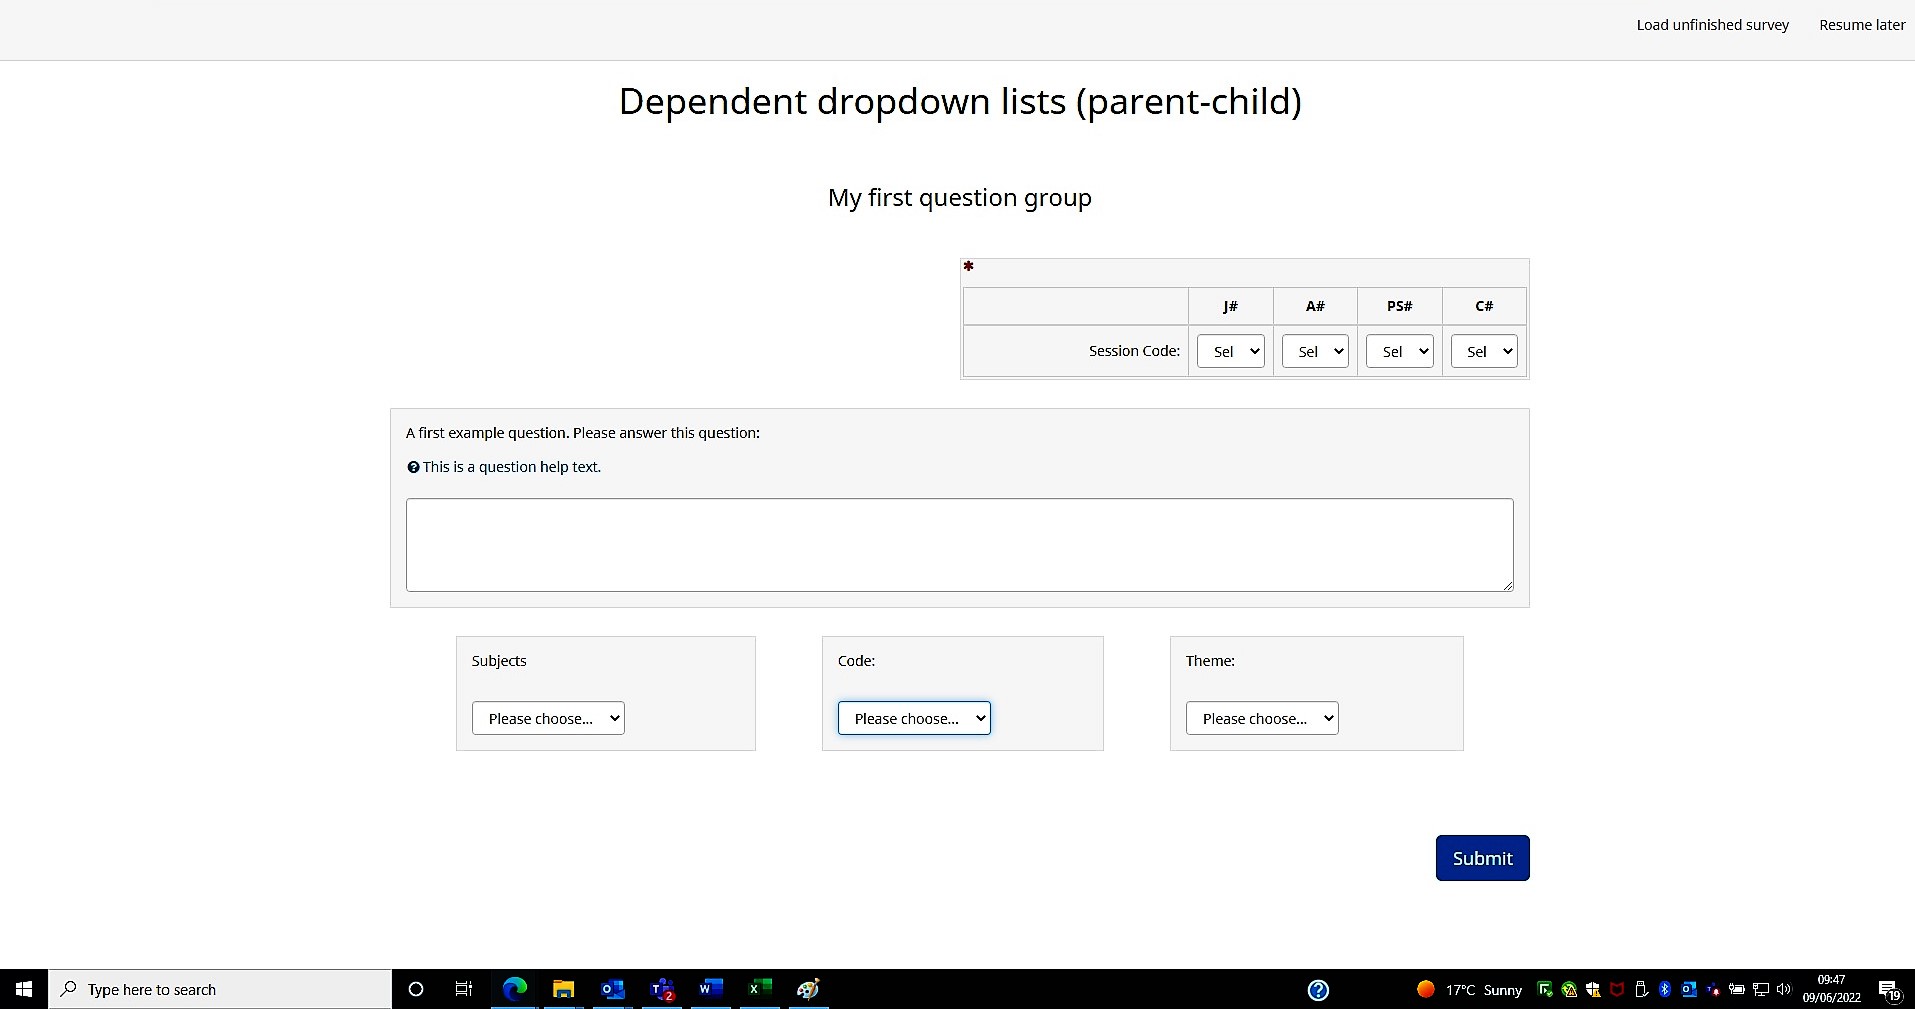Click inside the example question text area
1915x1009 pixels.
point(958,544)
